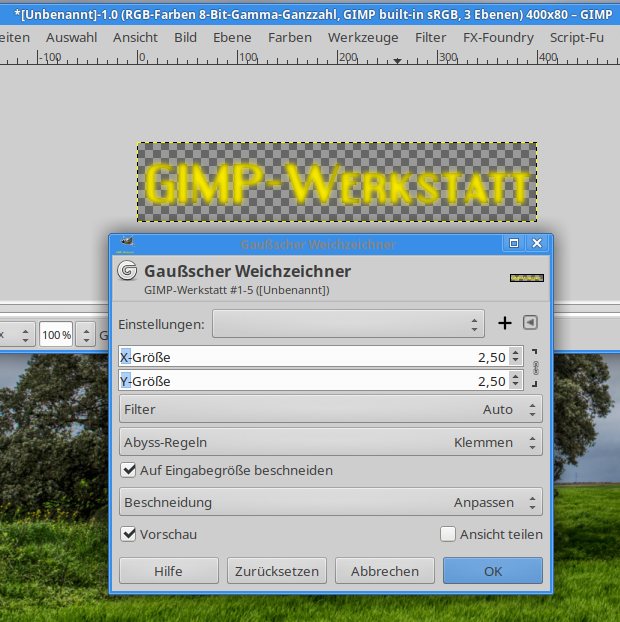Click Abbrechen to cancel the blur
Viewport: 620px width, 622px height.
(x=385, y=571)
